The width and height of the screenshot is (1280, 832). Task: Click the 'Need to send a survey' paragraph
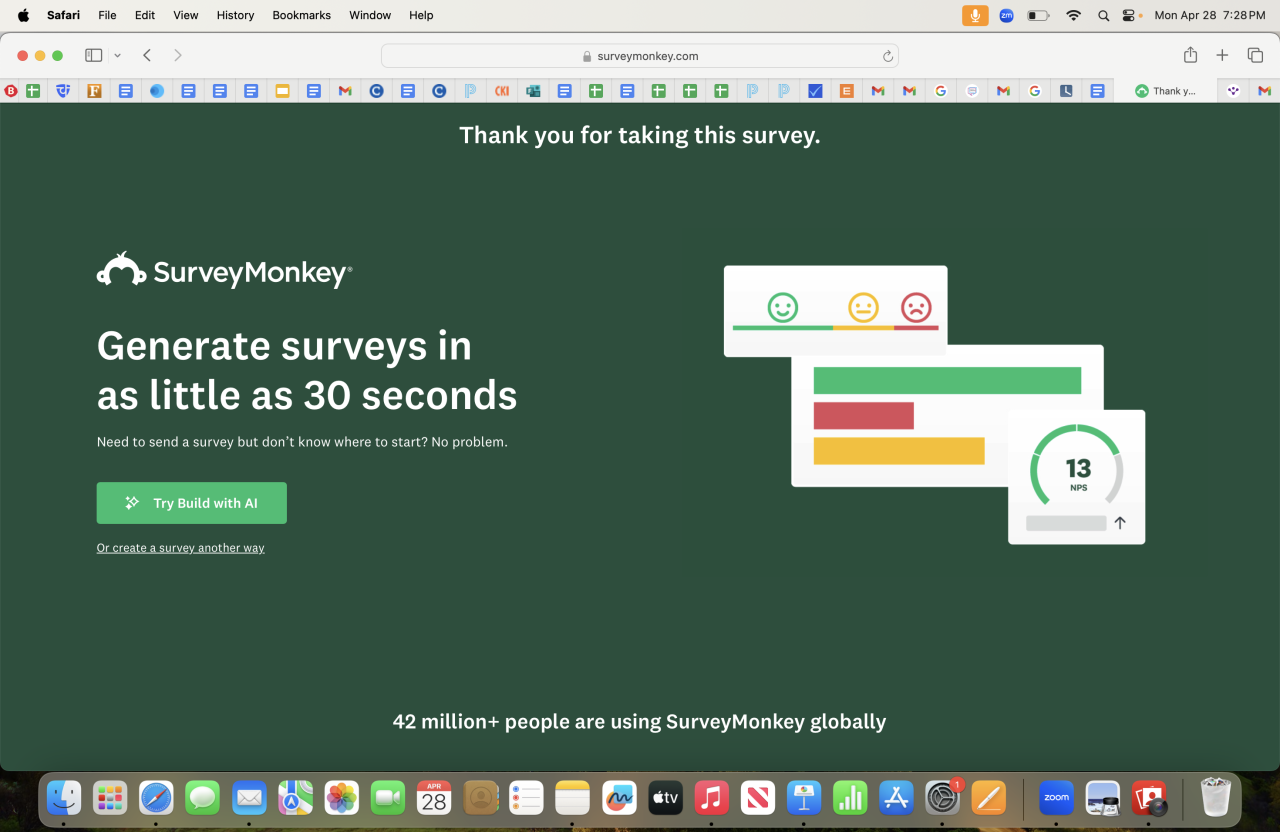click(x=302, y=442)
